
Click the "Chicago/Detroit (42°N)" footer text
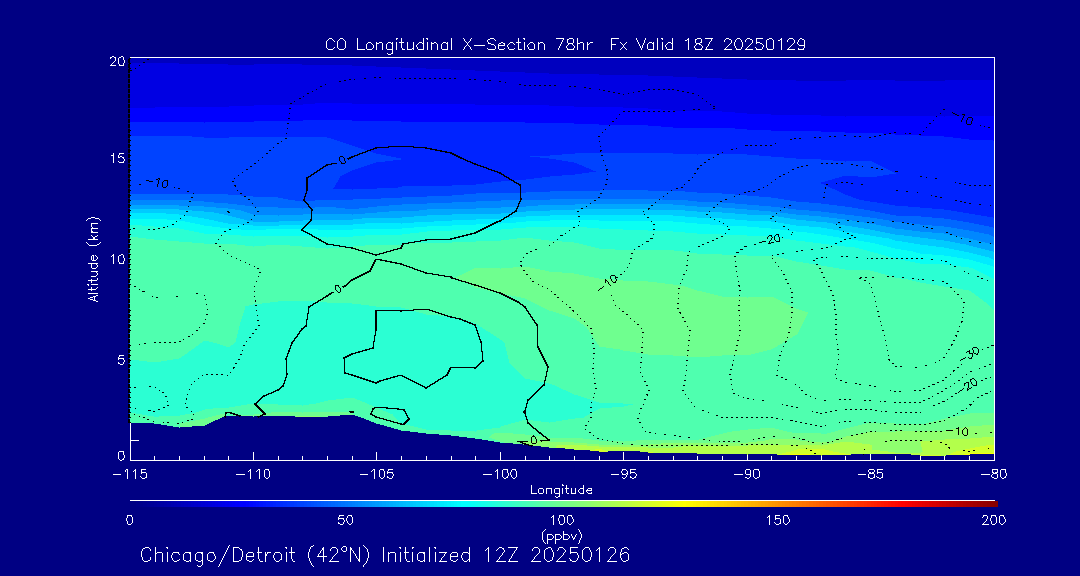tap(257, 555)
